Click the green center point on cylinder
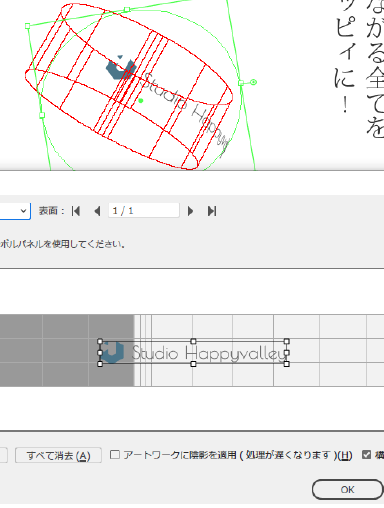 [141, 100]
